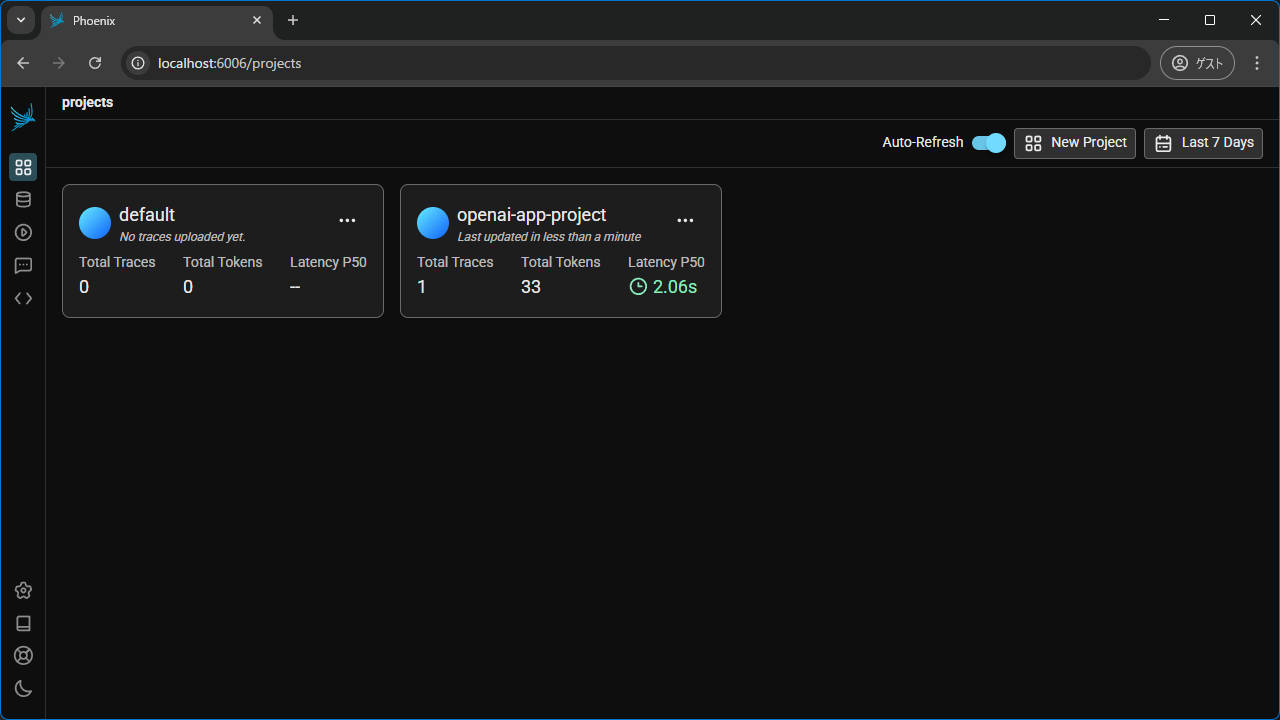Open the Support lifebuoy icon
1280x720 pixels.
pos(23,656)
